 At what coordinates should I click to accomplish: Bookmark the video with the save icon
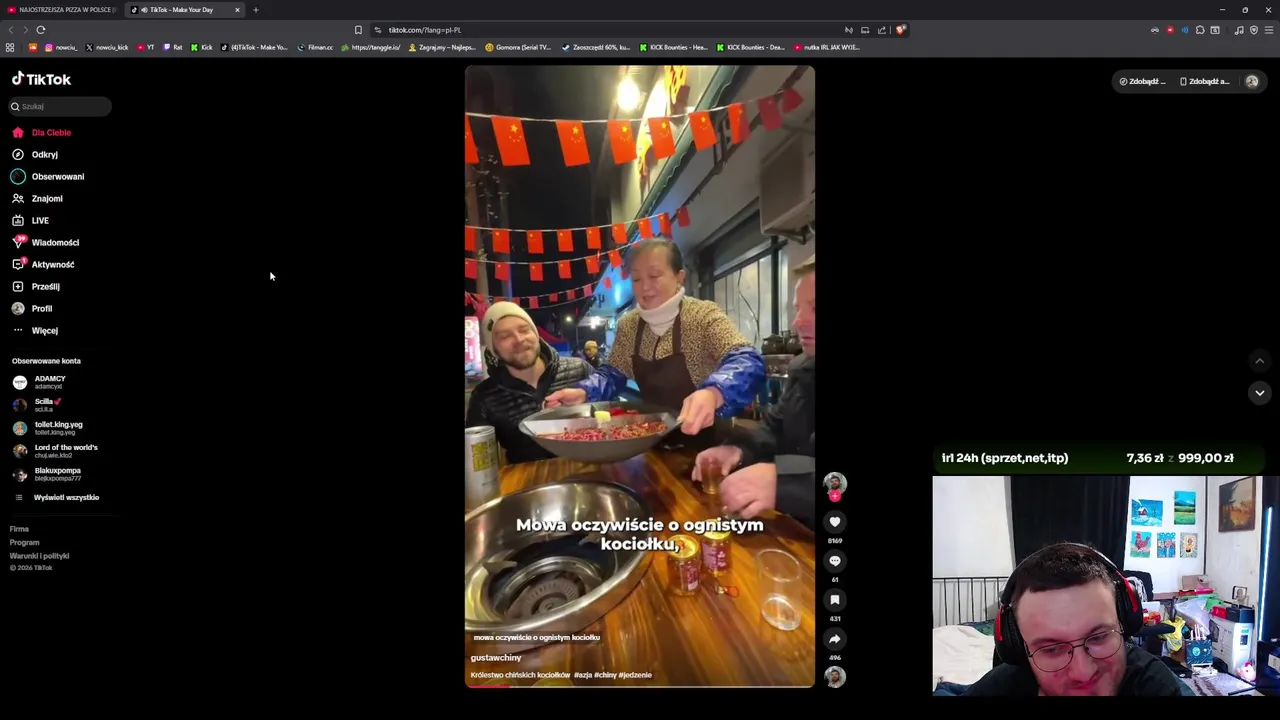(835, 600)
